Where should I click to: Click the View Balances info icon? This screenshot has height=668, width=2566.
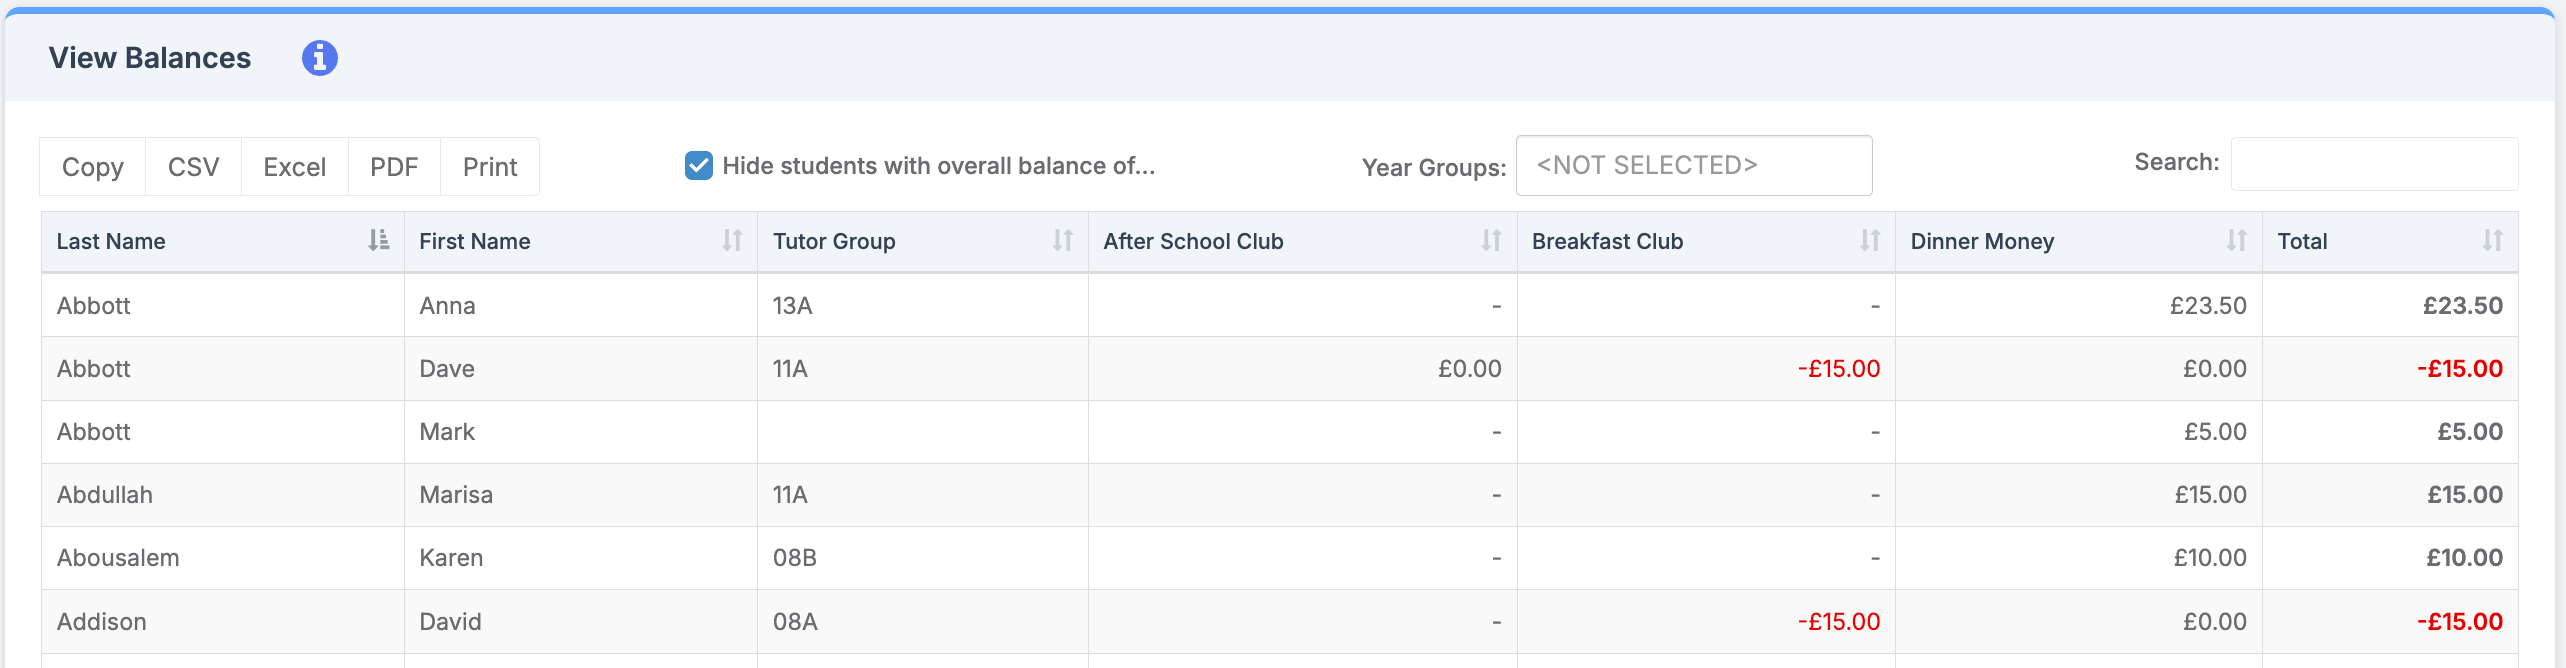(320, 58)
